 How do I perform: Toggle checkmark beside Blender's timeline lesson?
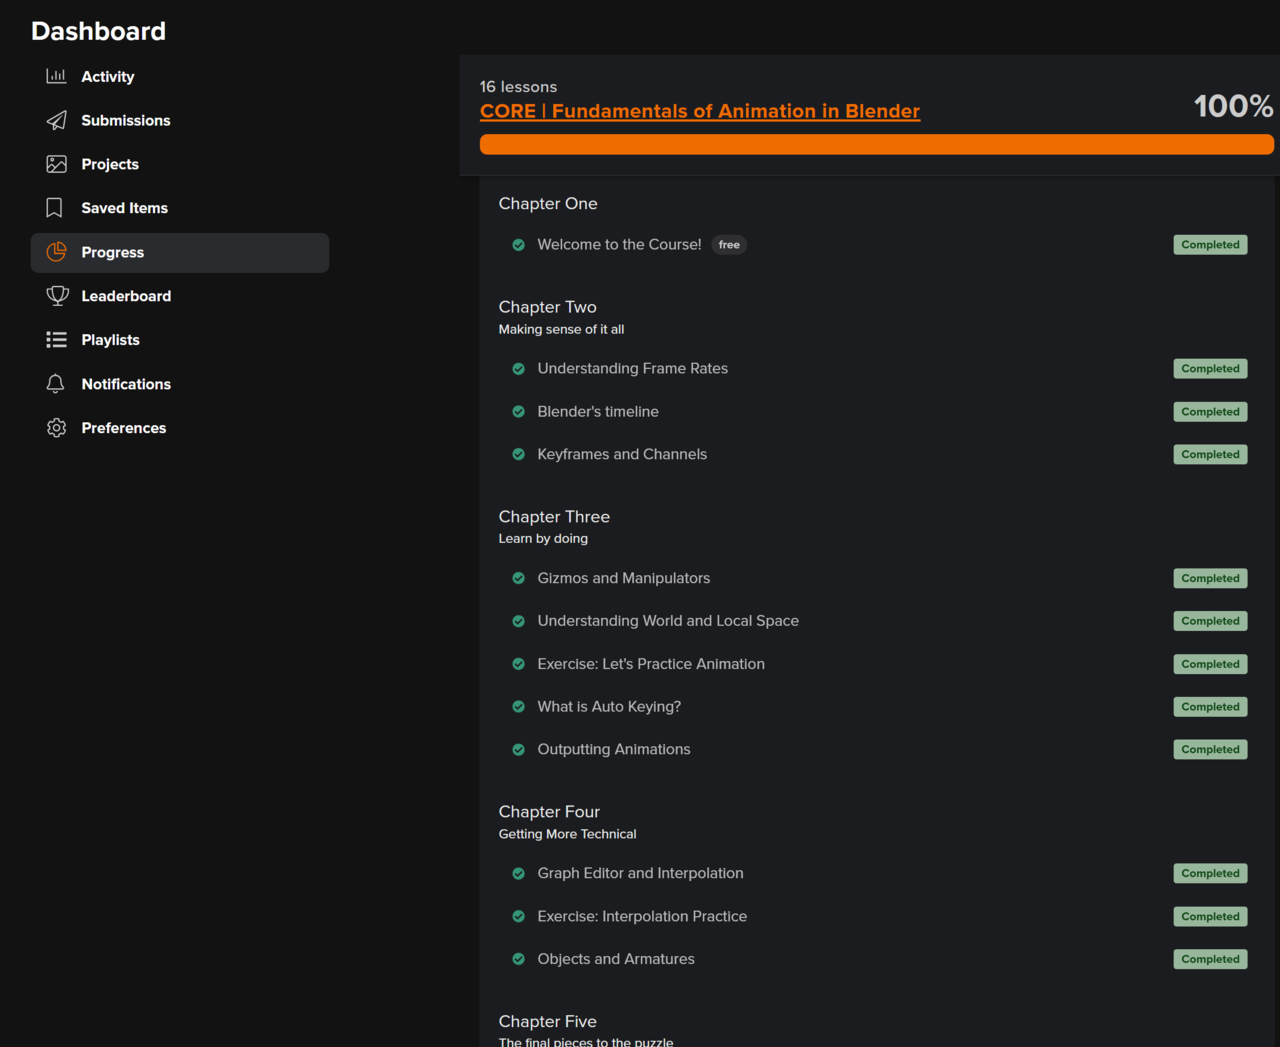click(x=518, y=412)
